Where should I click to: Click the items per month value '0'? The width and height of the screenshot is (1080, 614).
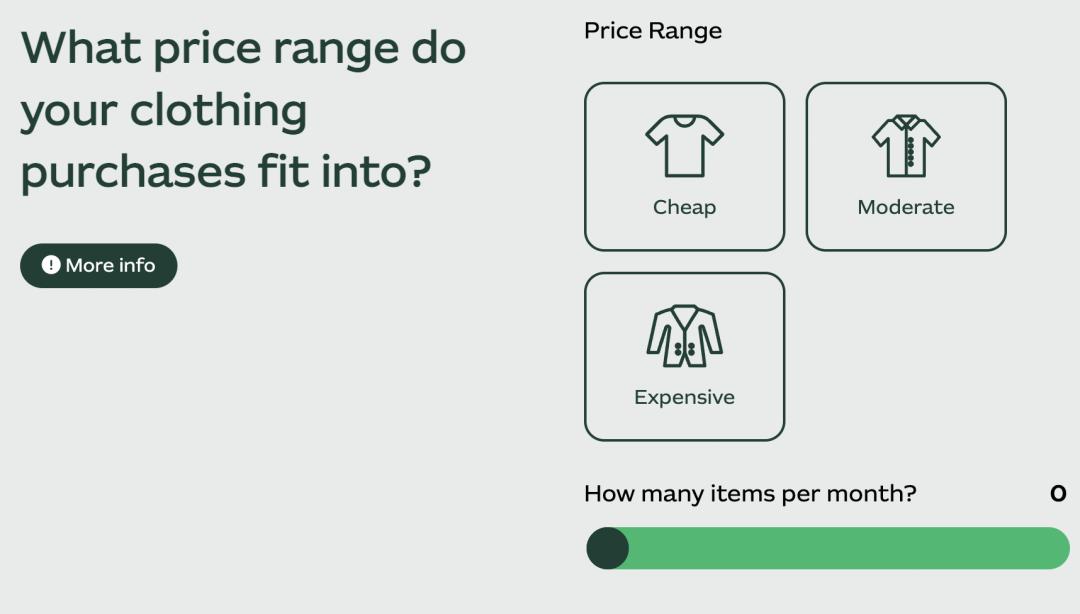click(1058, 493)
